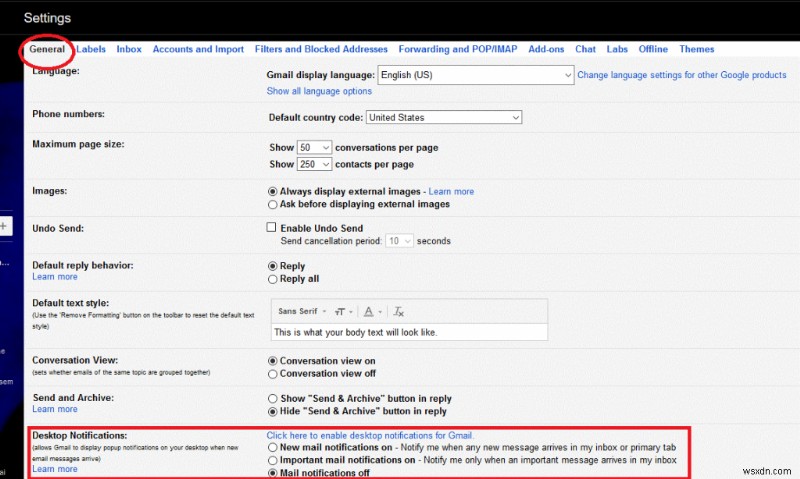Open the Add-ons tab

click(546, 49)
